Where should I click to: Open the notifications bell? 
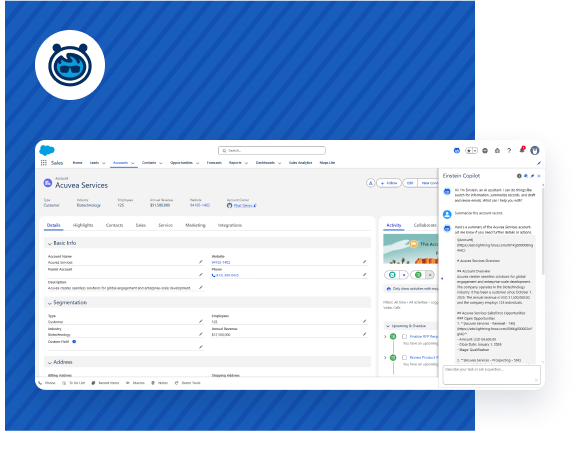522,150
